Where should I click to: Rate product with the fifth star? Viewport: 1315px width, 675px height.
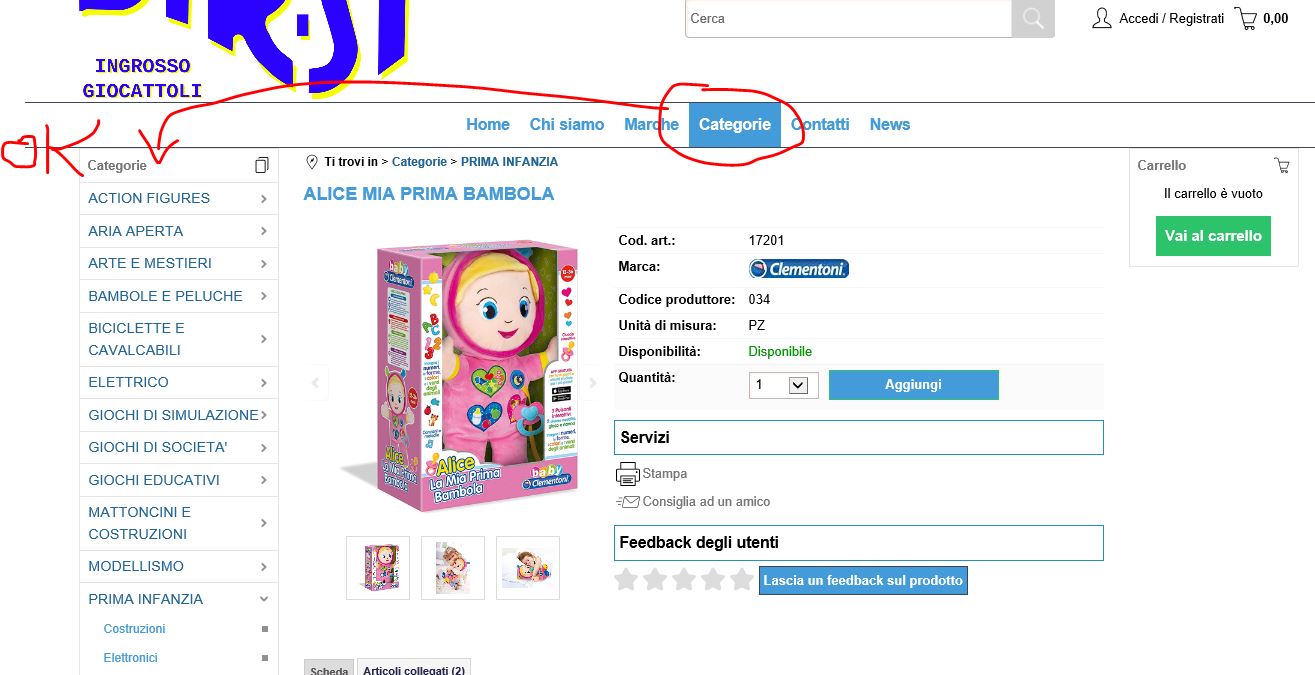click(741, 579)
